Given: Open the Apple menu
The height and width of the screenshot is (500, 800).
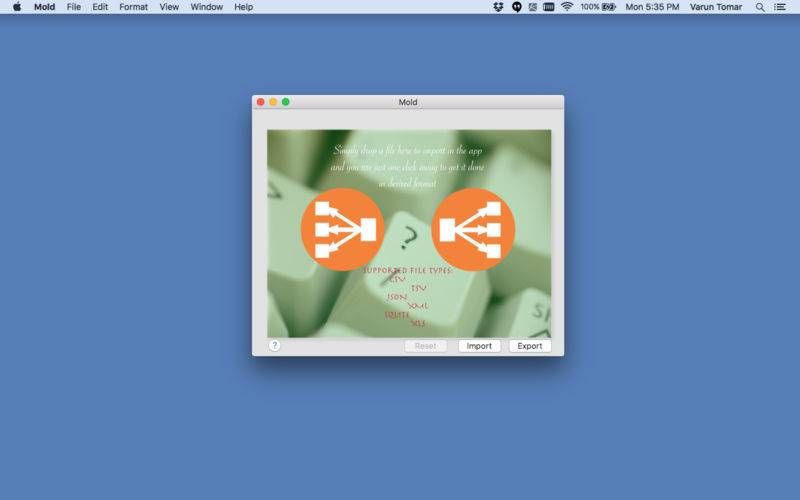Looking at the screenshot, I should coord(17,7).
